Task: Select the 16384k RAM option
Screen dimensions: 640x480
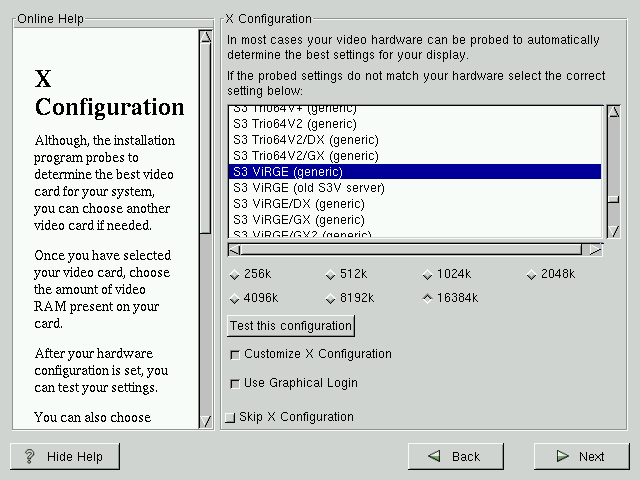Action: click(x=428, y=298)
